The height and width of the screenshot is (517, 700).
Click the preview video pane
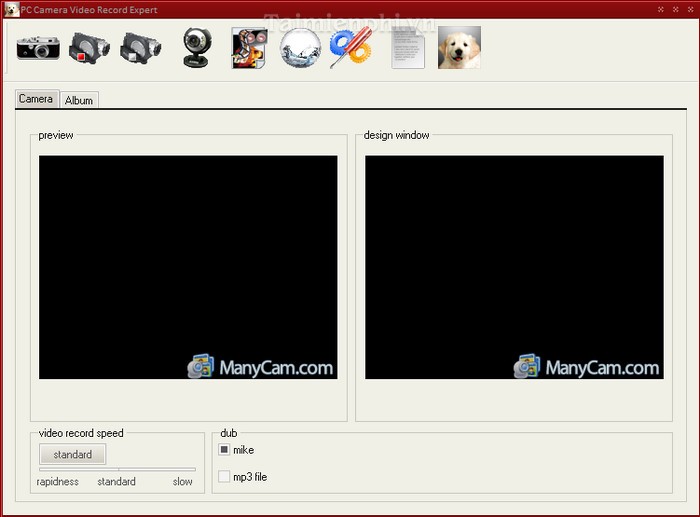click(x=188, y=267)
